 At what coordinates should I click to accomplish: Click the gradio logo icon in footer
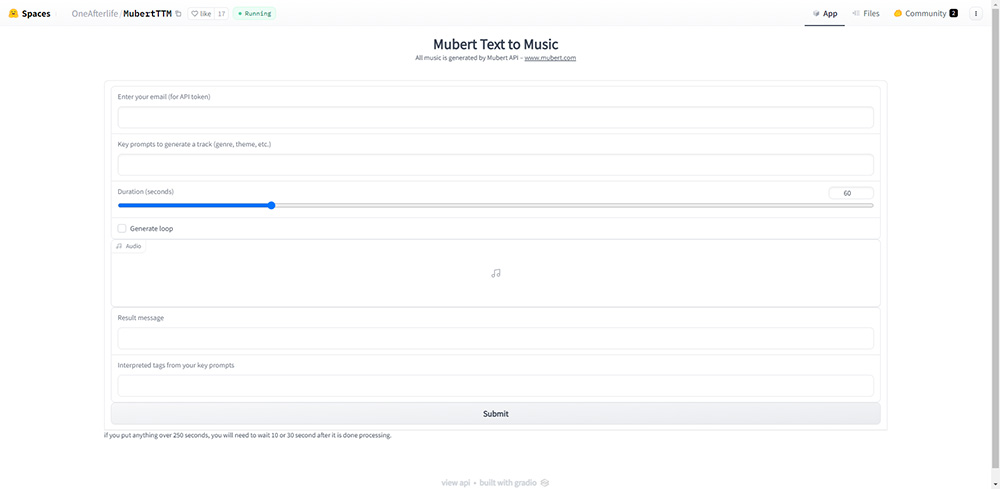point(545,483)
